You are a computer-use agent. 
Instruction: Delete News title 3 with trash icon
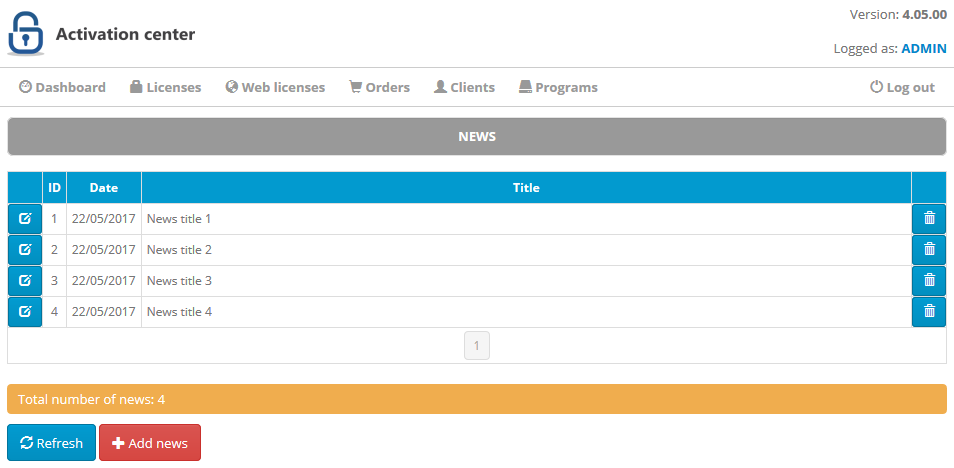929,281
